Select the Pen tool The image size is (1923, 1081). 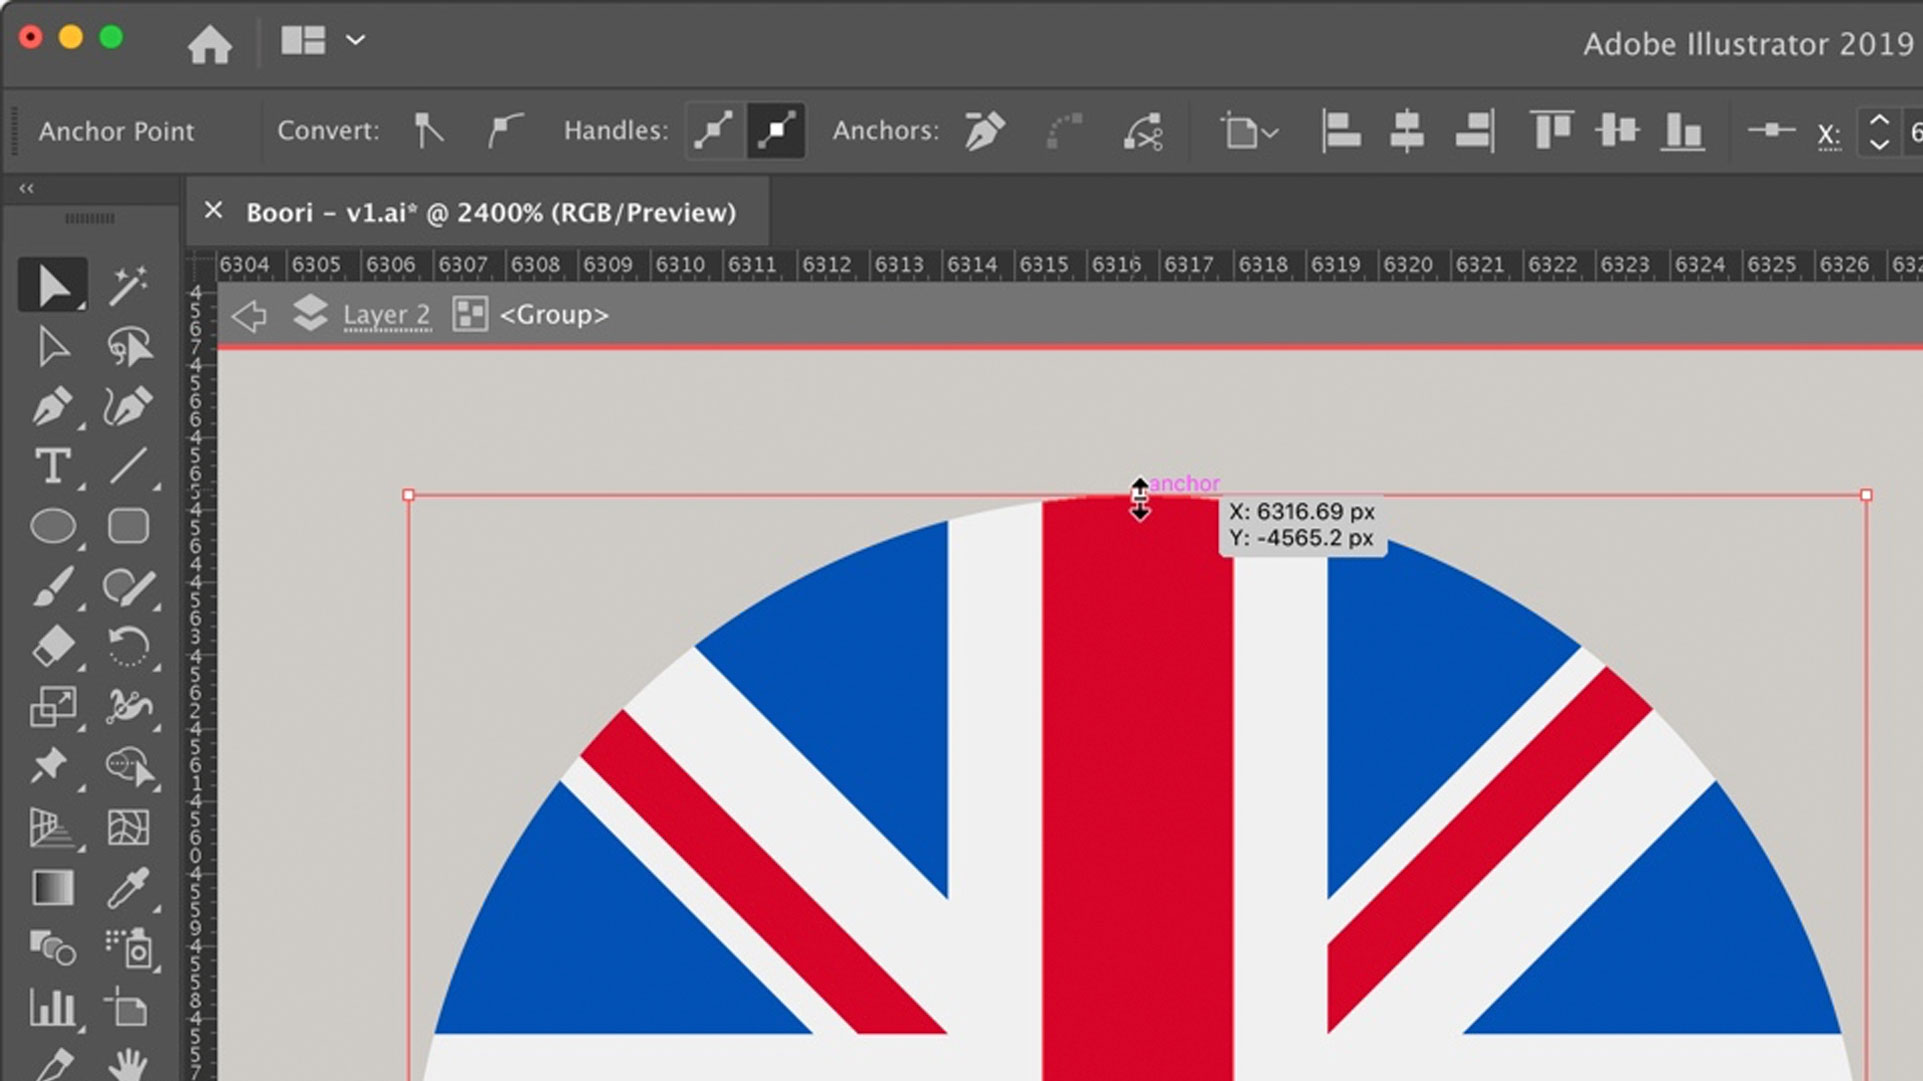coord(52,407)
